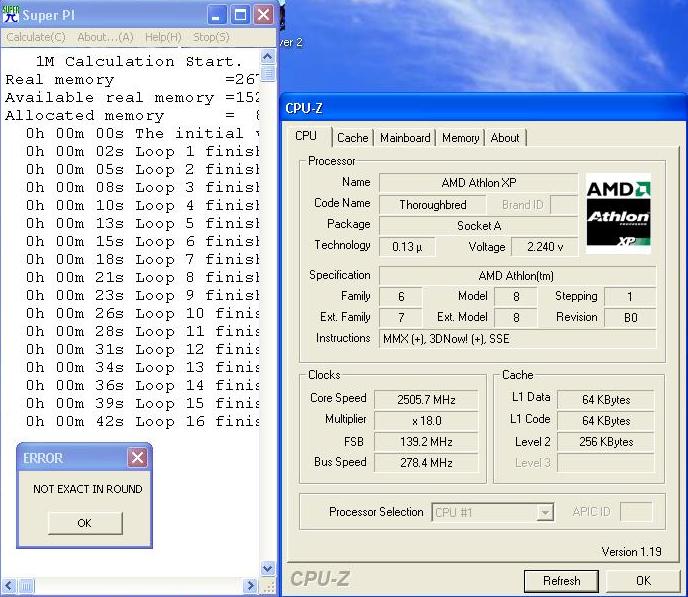Click the vertical scrollbar up arrow in Super PI
Image resolution: width=688 pixels, height=597 pixels.
[268, 56]
